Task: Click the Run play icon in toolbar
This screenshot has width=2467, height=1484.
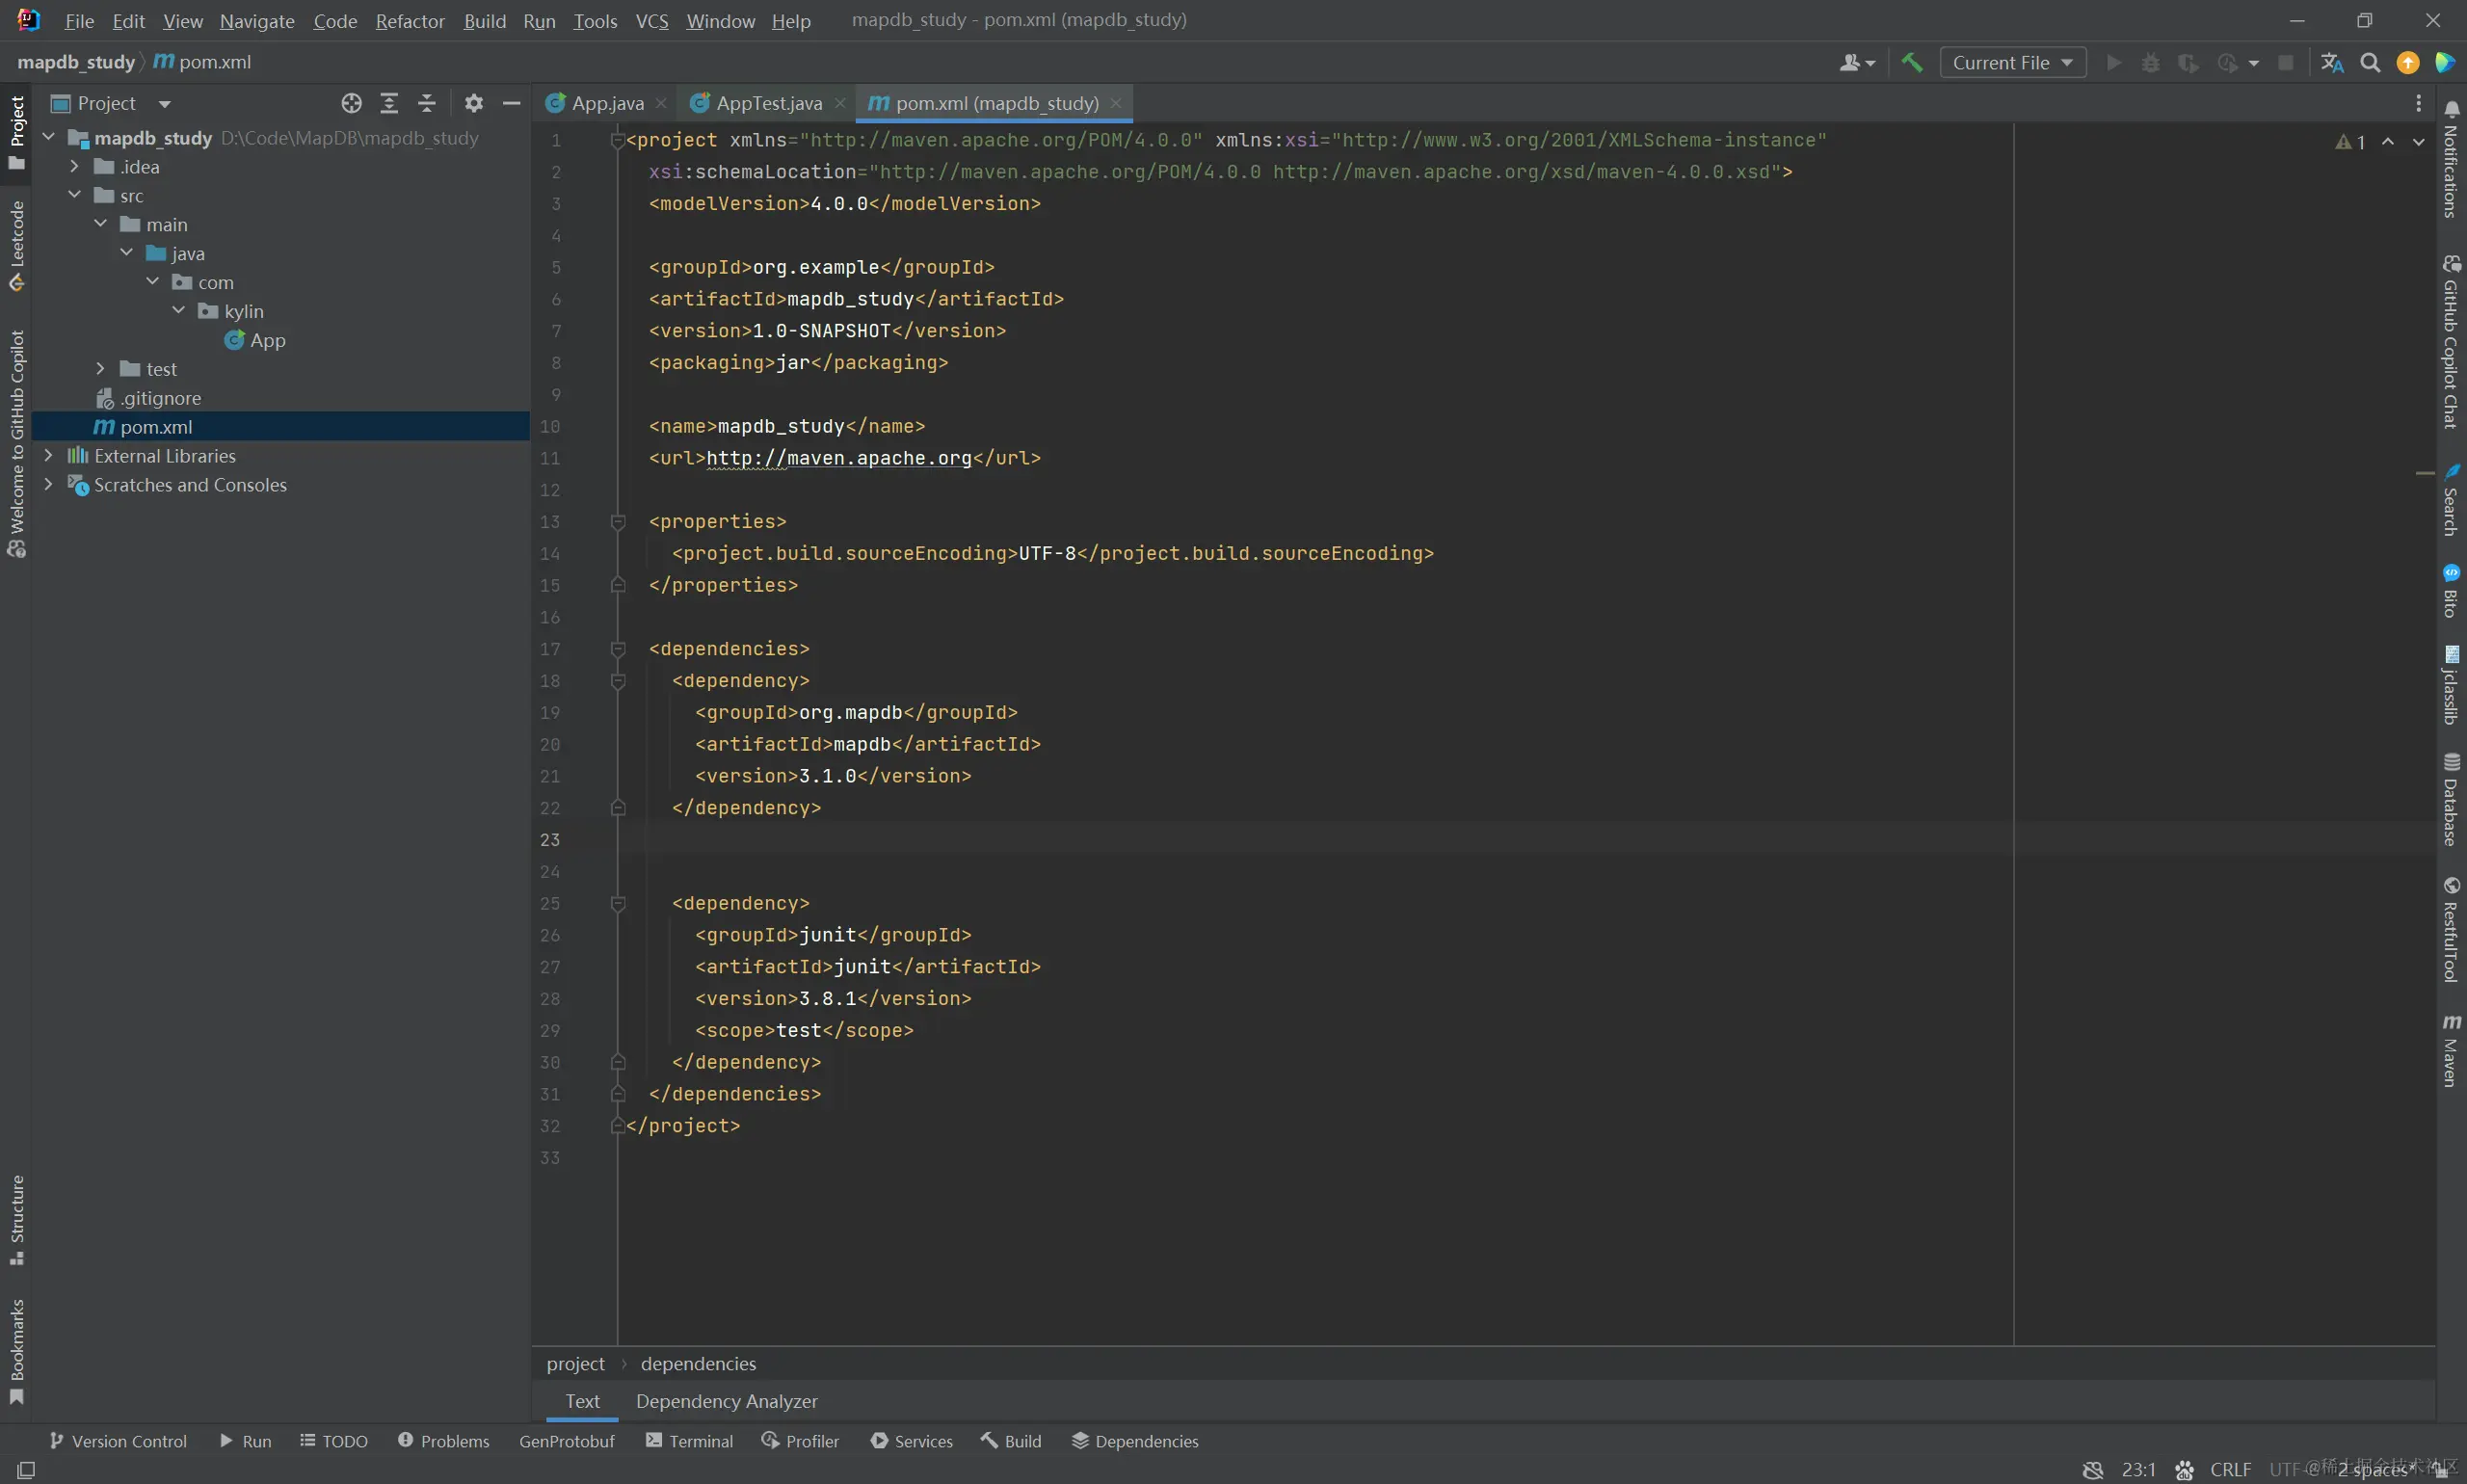Action: 2114,62
